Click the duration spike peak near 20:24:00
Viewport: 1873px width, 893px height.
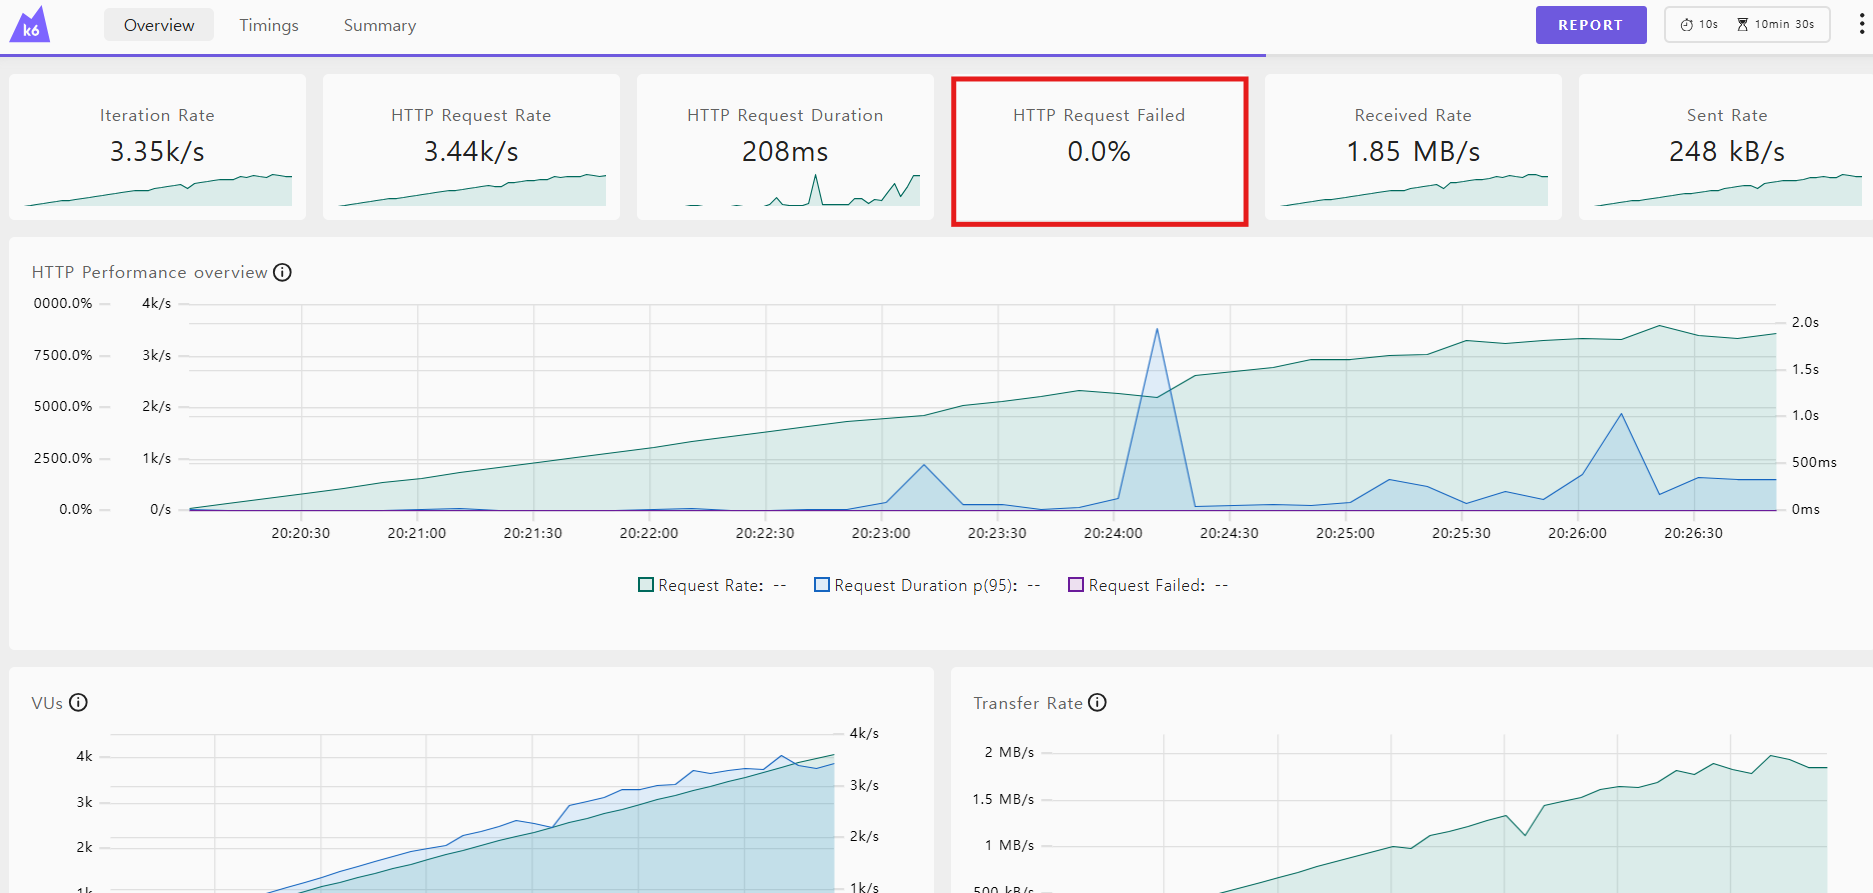pyautogui.click(x=1157, y=329)
